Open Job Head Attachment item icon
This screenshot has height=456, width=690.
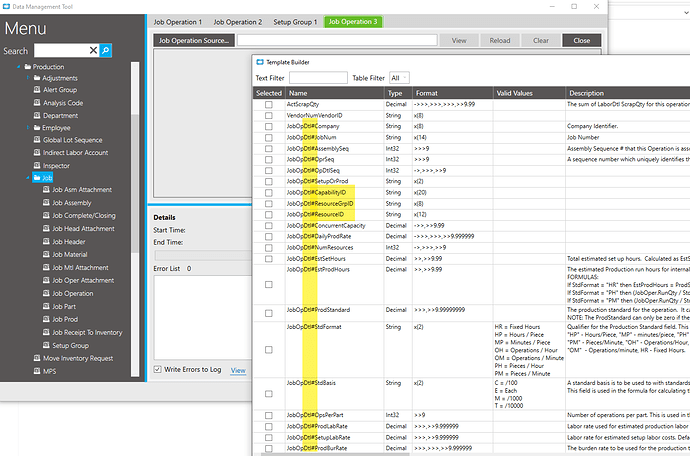tap(46, 228)
